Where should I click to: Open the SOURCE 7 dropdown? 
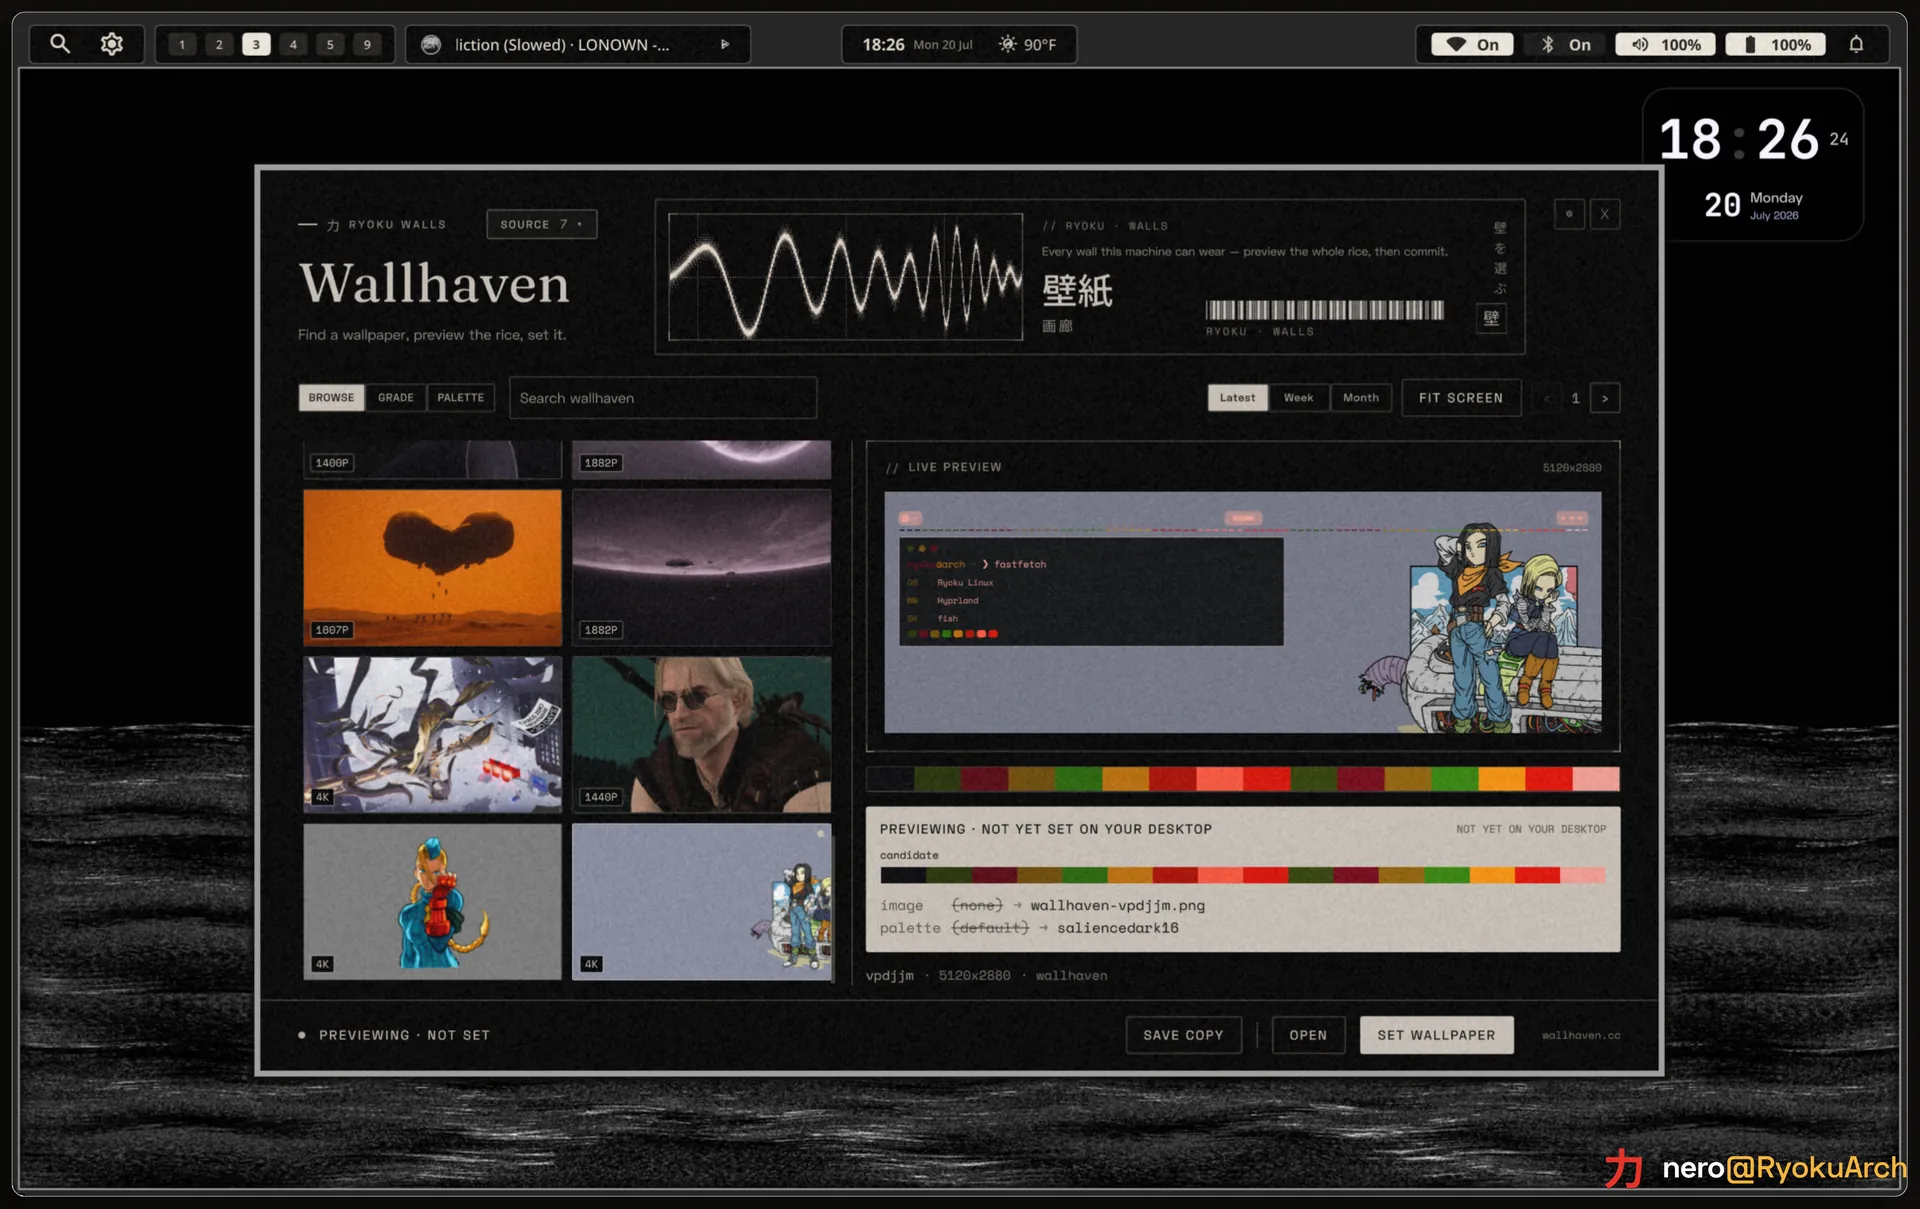pyautogui.click(x=542, y=224)
